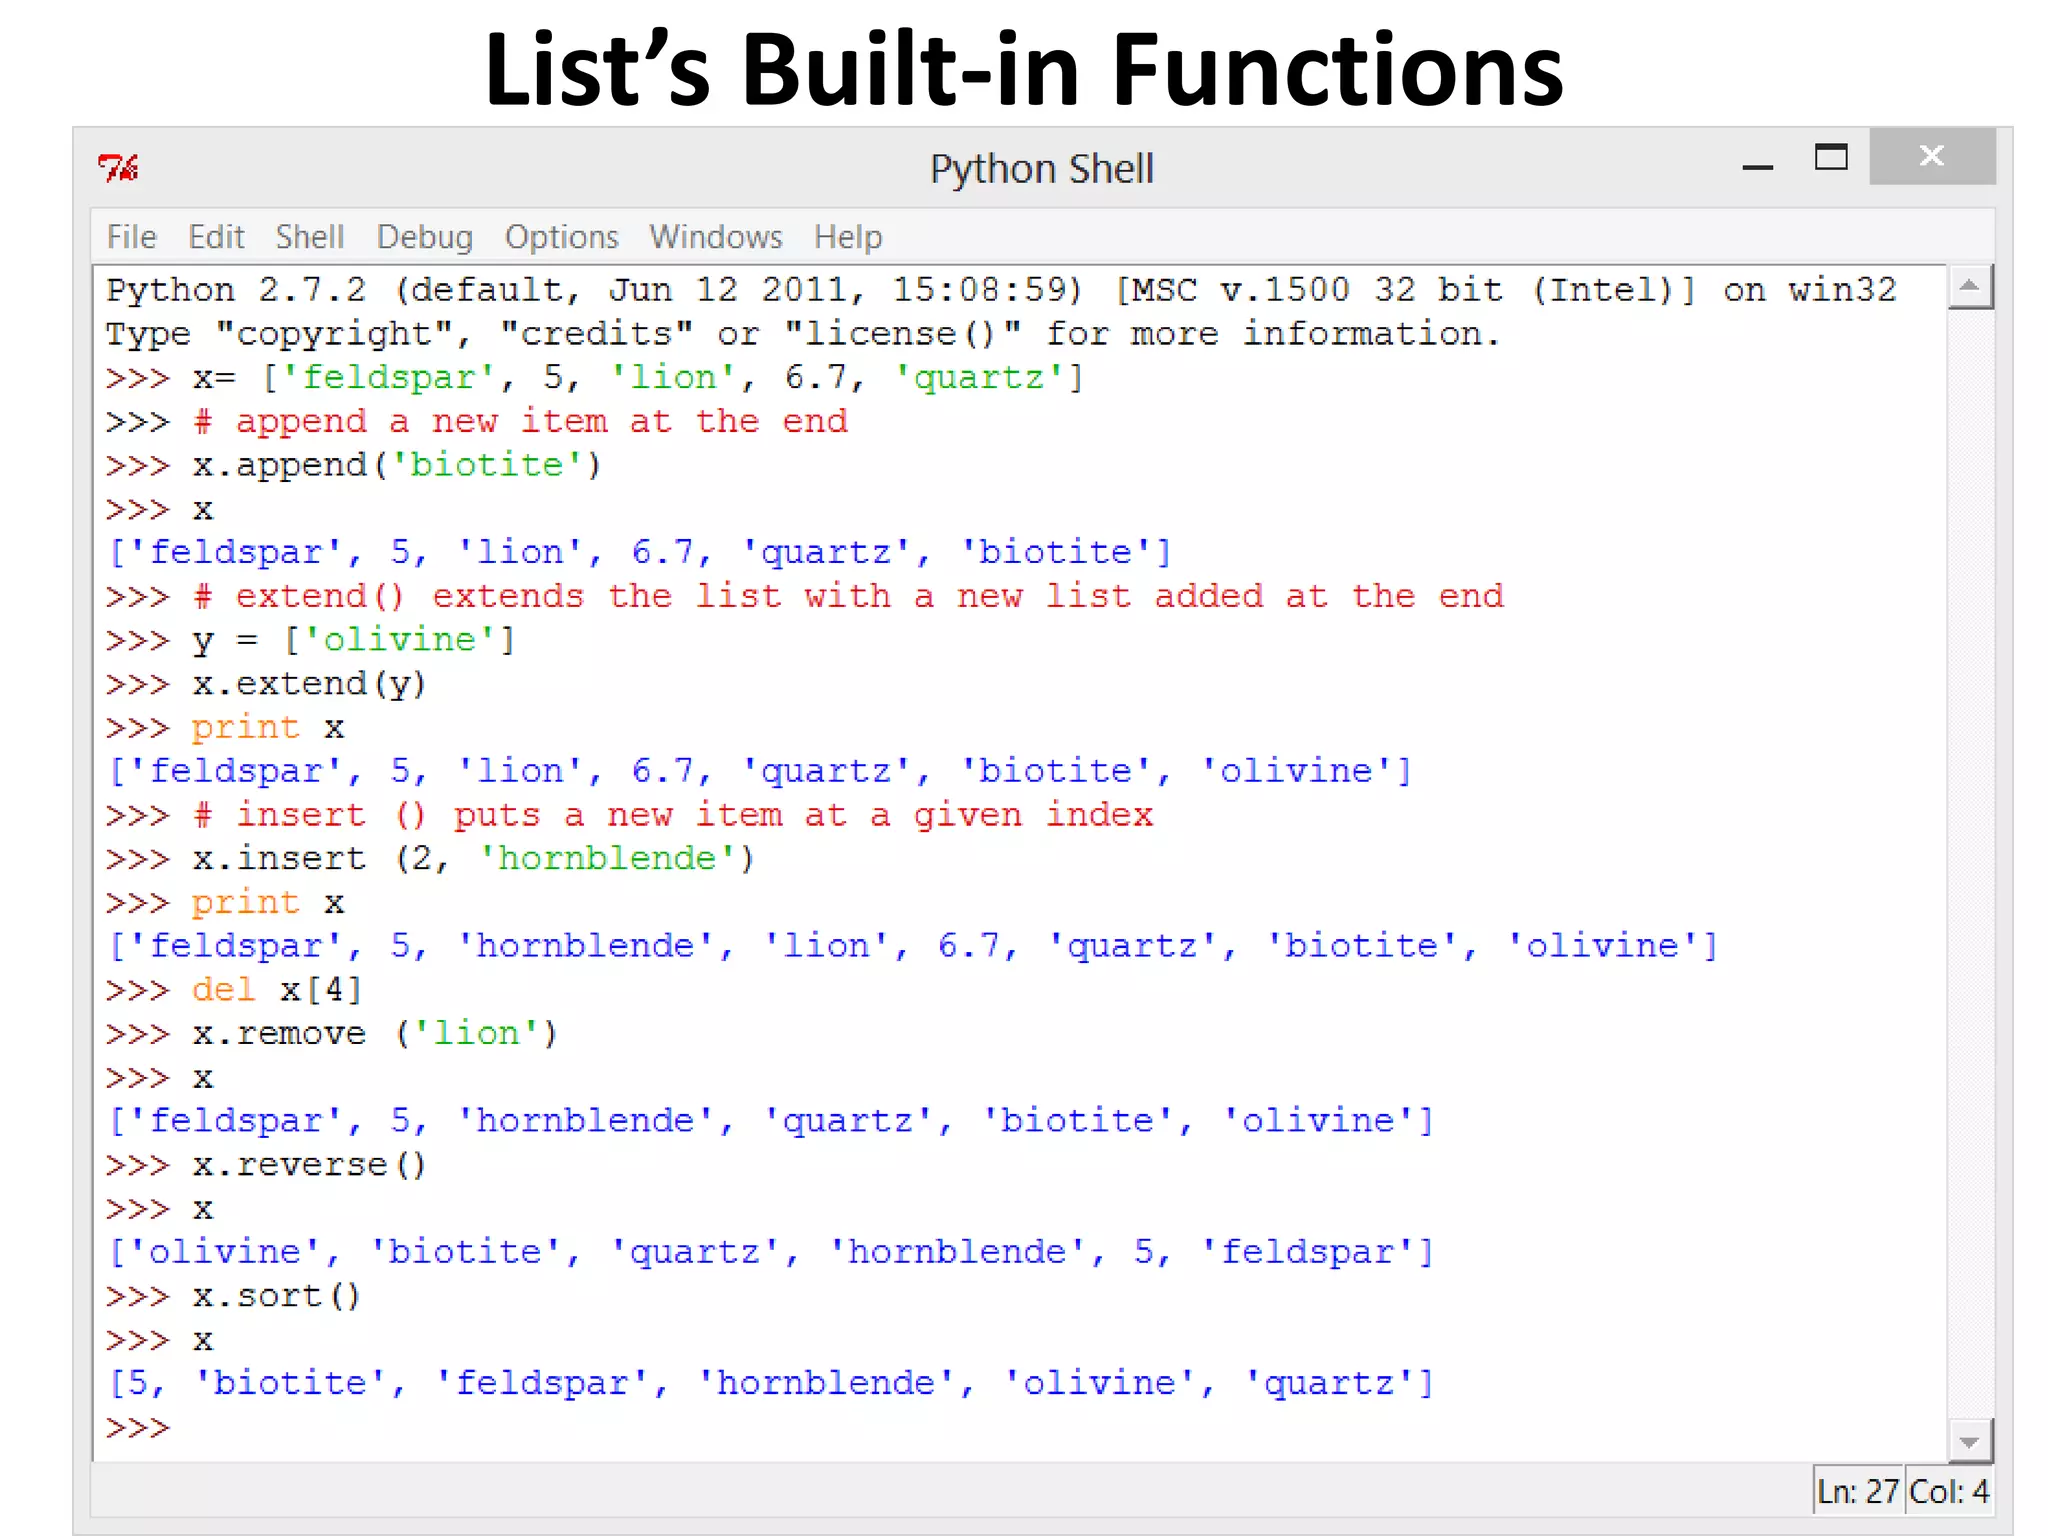Open the Edit menu
2048x1536 pixels.
point(216,237)
